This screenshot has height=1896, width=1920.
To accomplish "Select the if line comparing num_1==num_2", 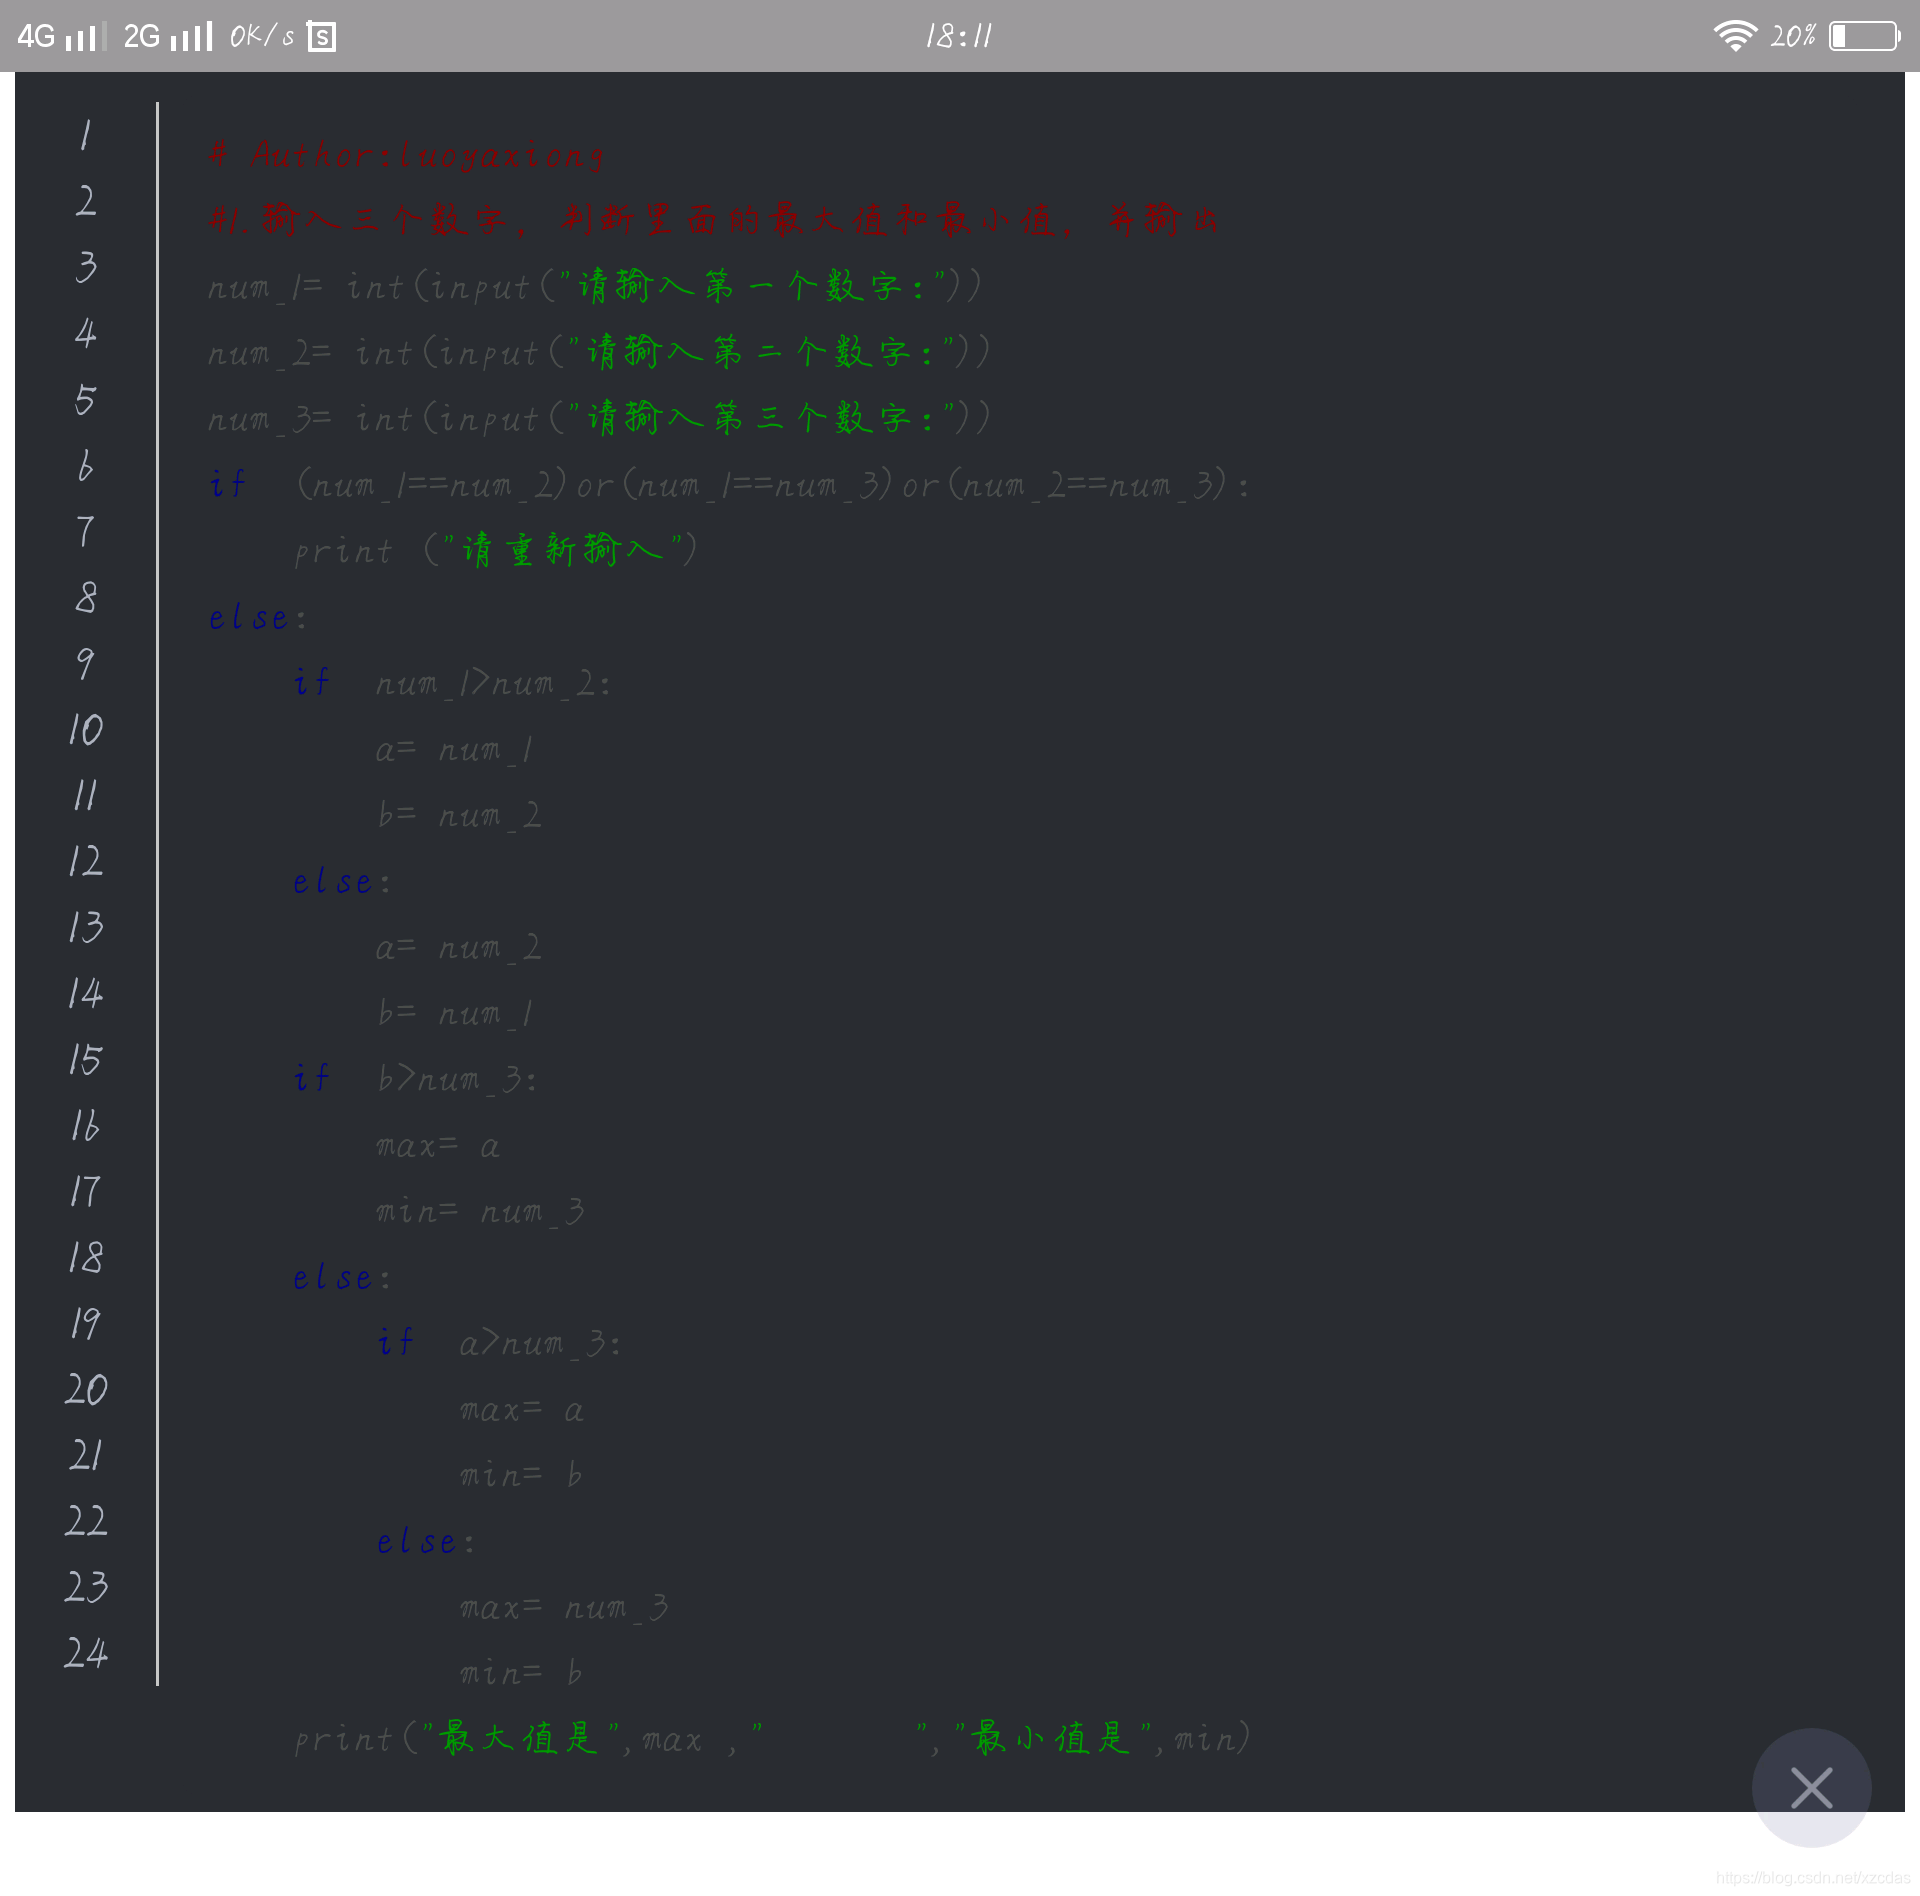I will tap(729, 485).
